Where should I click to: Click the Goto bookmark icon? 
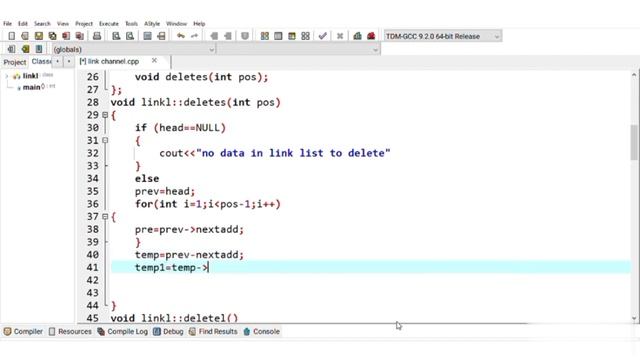[39, 49]
